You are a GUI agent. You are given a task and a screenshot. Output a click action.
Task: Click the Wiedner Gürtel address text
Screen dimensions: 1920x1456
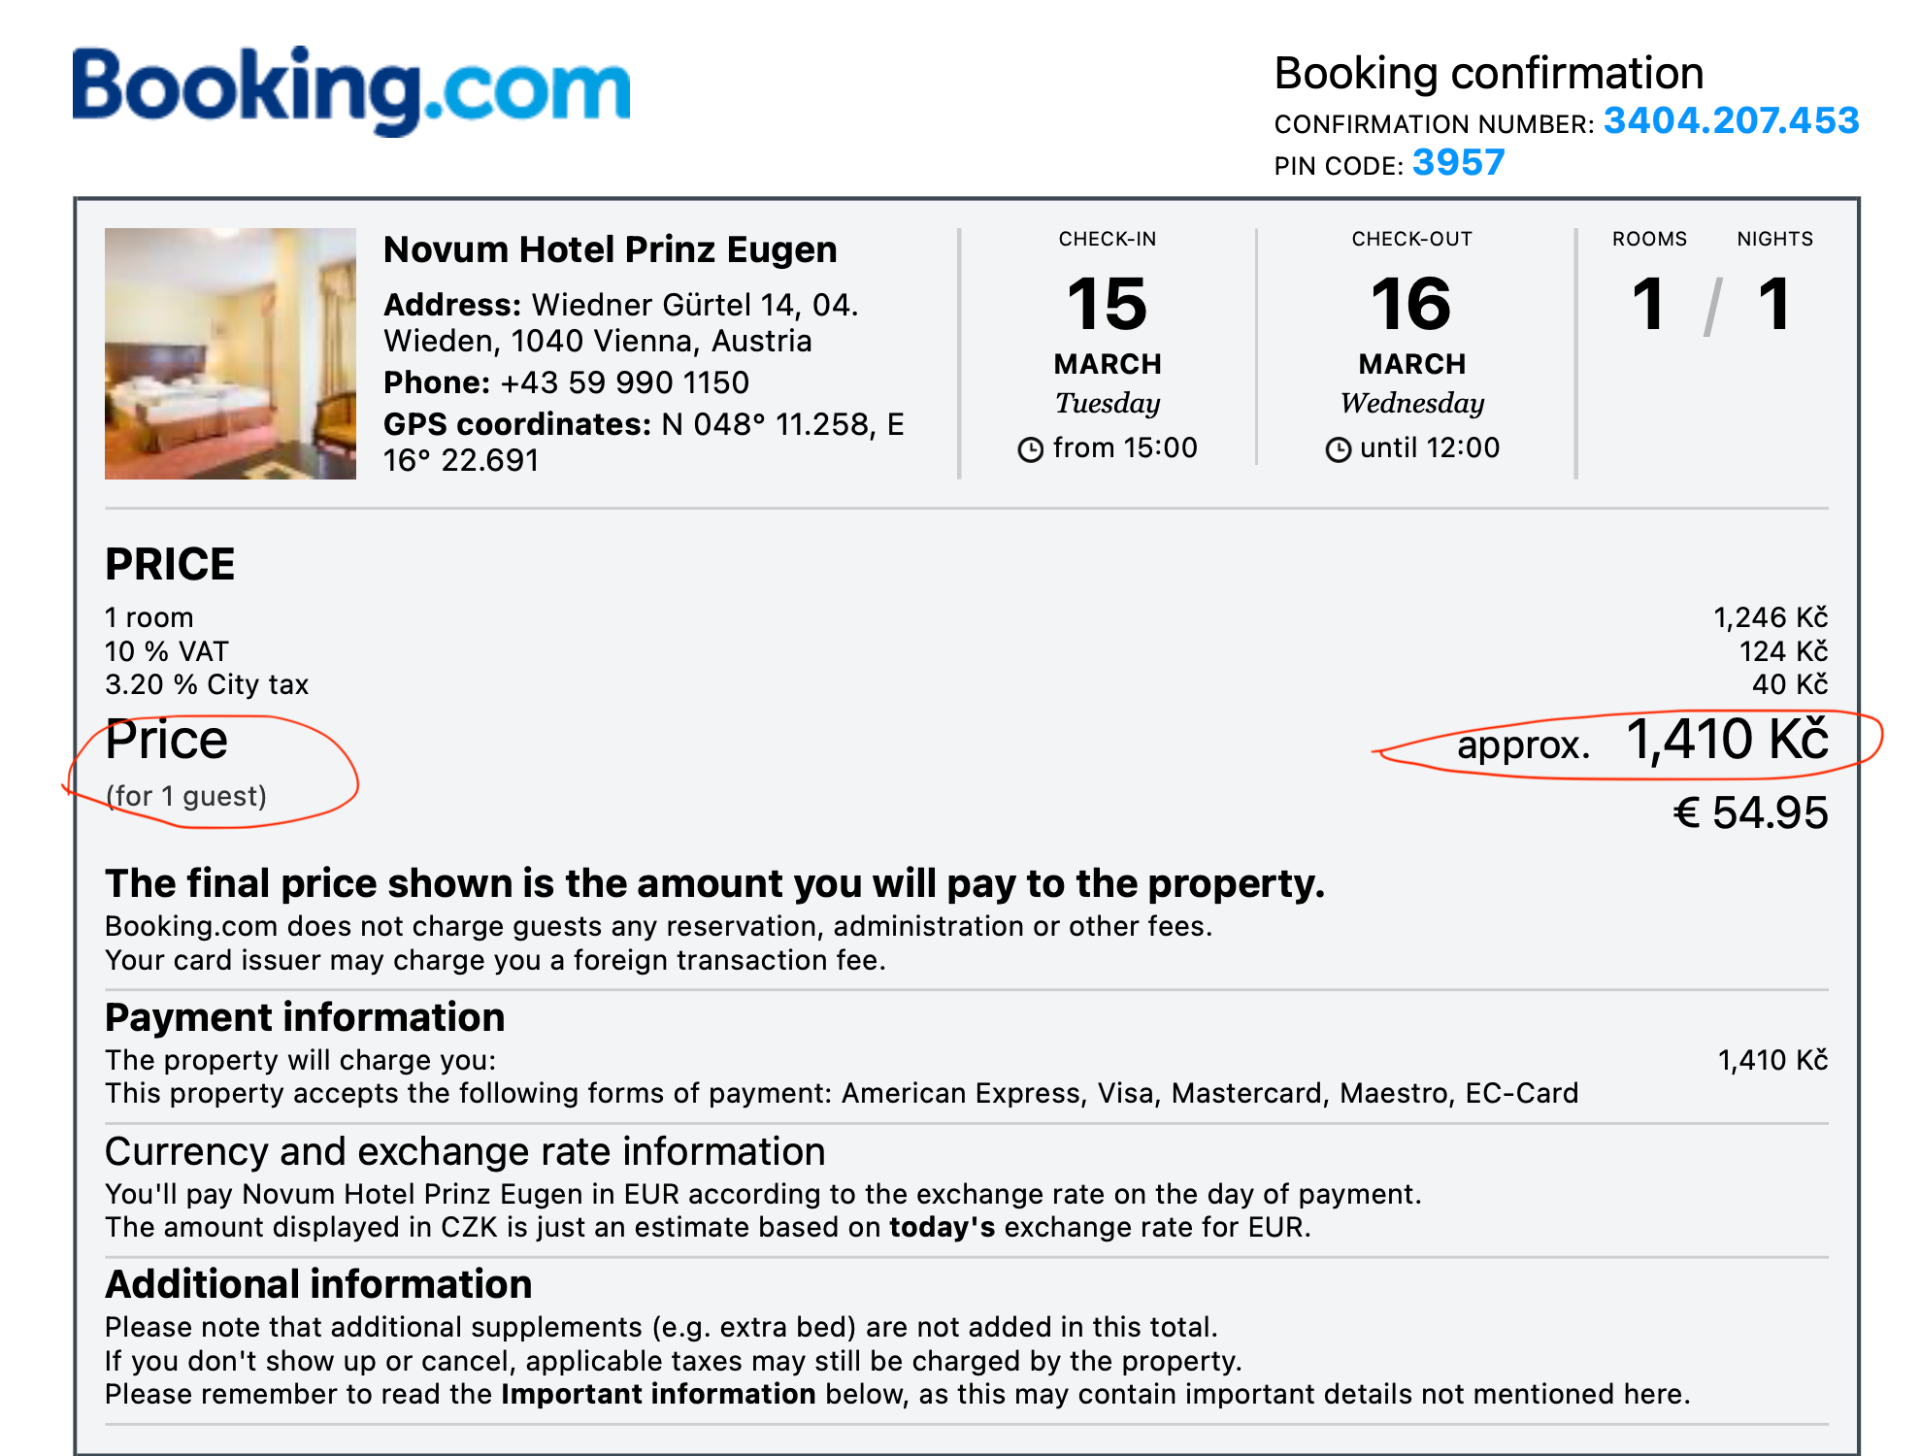click(x=694, y=305)
